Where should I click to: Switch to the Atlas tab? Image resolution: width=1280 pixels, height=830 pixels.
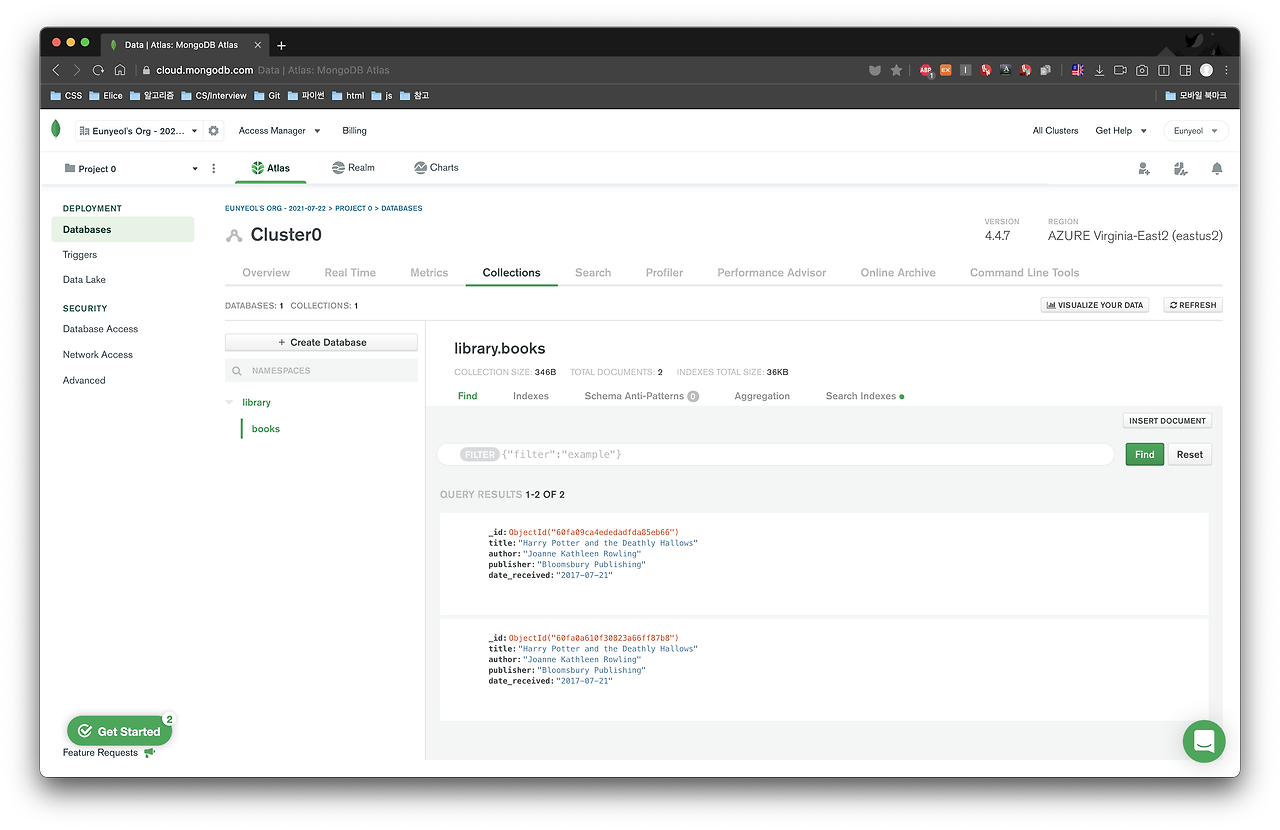pos(270,168)
